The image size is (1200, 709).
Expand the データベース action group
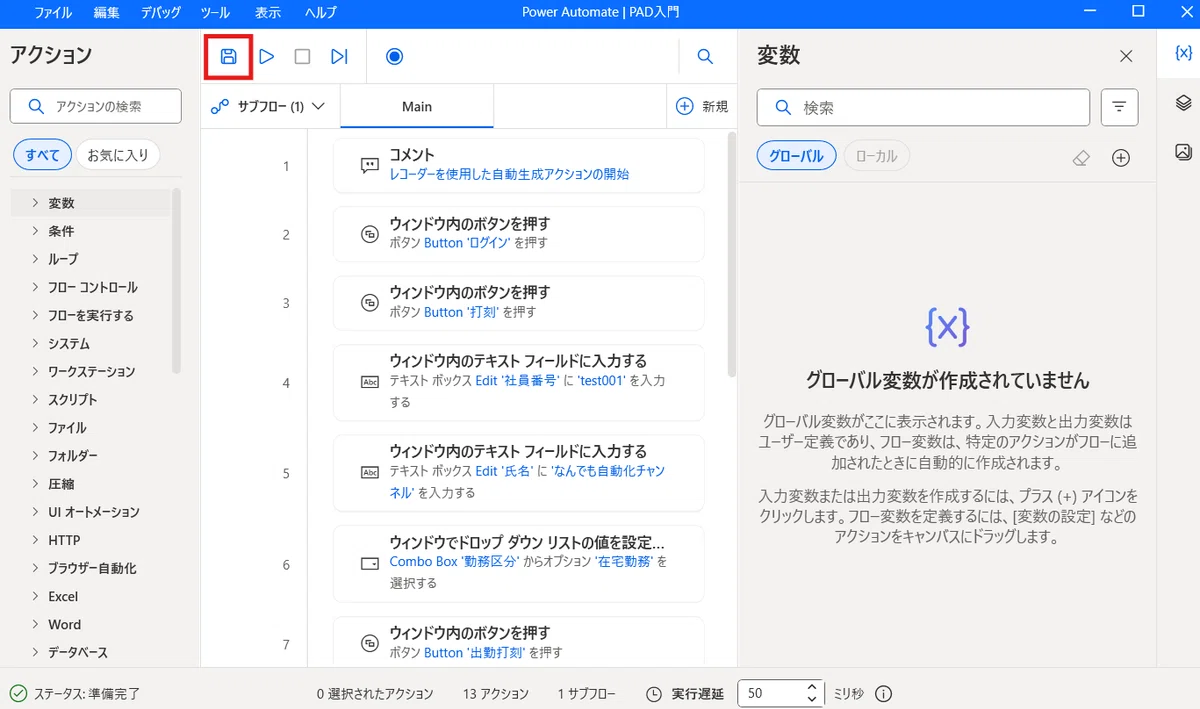[35, 652]
